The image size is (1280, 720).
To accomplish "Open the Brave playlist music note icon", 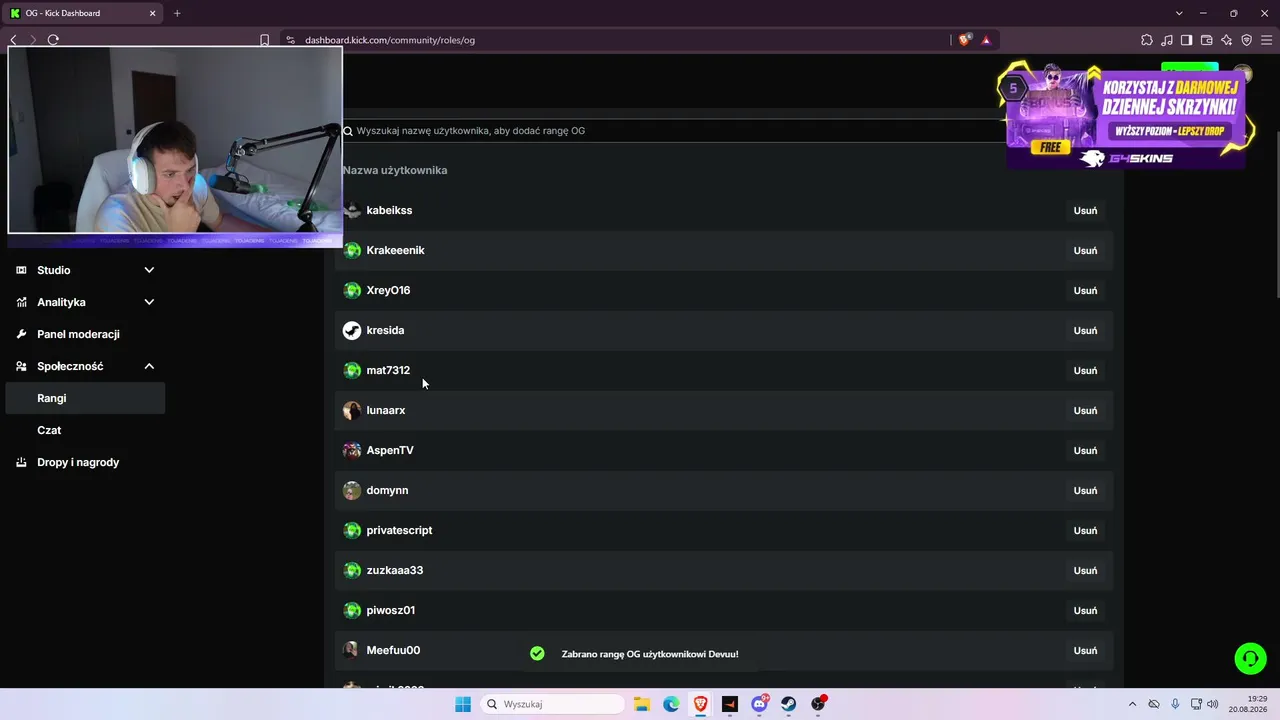I will click(1167, 40).
